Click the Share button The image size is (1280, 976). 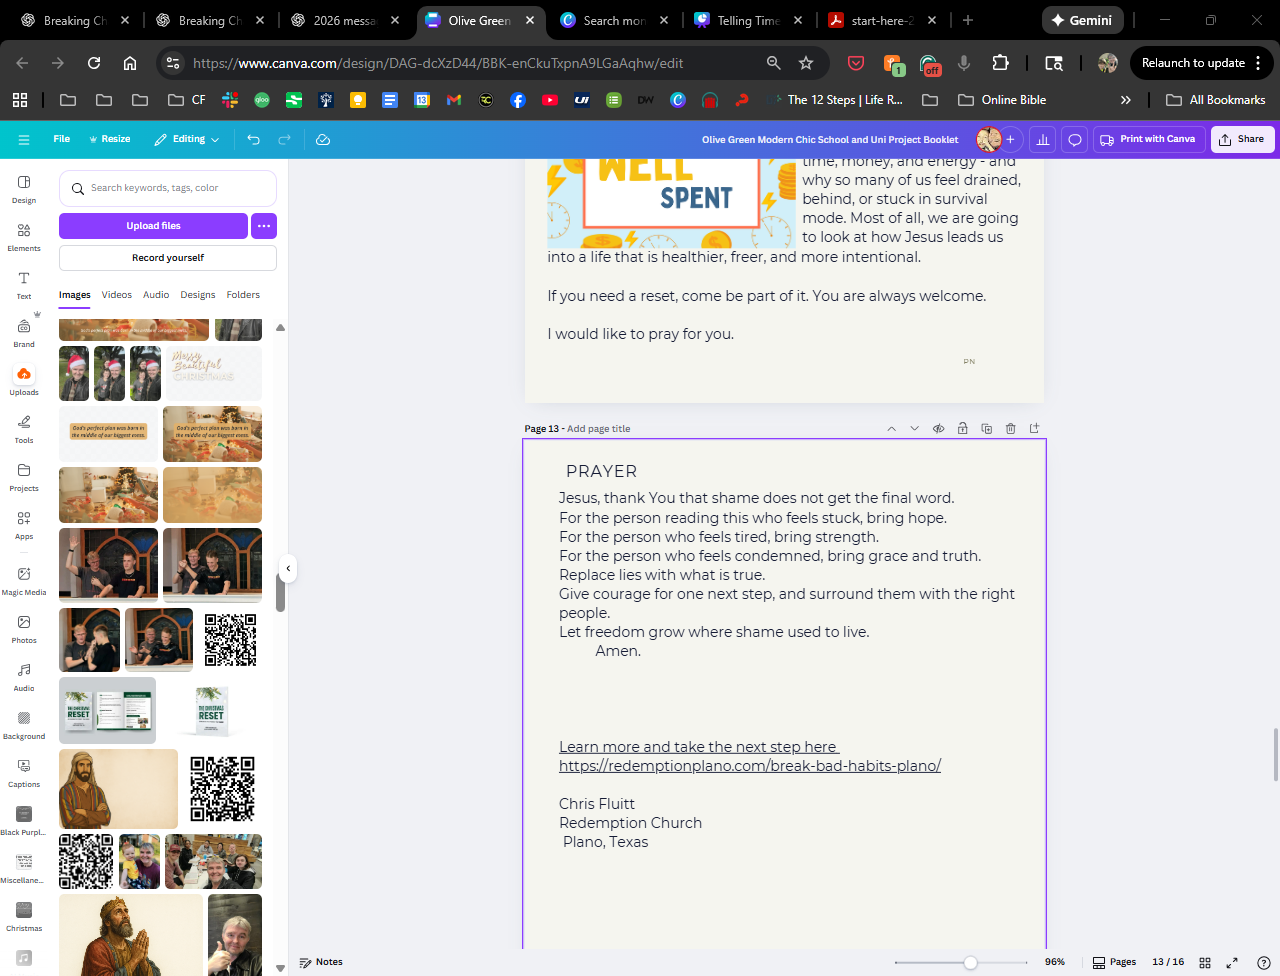[1242, 140]
